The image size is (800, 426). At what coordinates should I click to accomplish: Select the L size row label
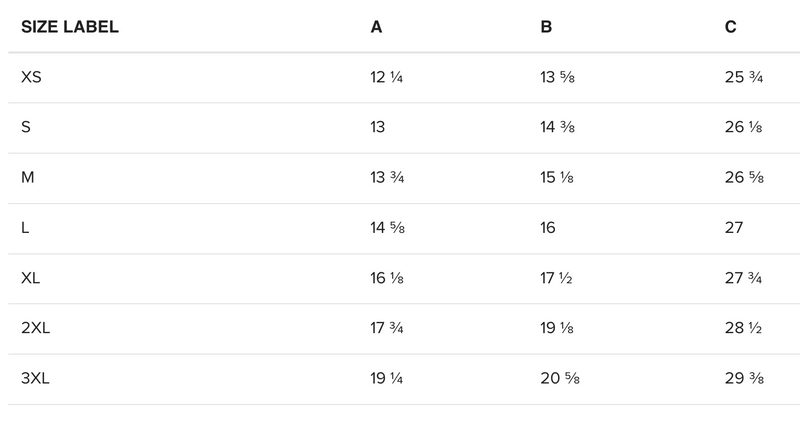point(25,228)
